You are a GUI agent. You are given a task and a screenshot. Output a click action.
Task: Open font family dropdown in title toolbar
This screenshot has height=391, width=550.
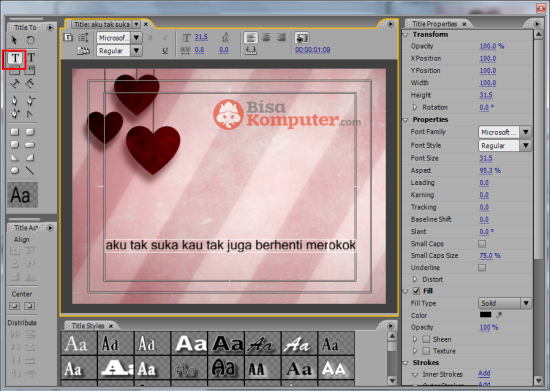click(136, 38)
